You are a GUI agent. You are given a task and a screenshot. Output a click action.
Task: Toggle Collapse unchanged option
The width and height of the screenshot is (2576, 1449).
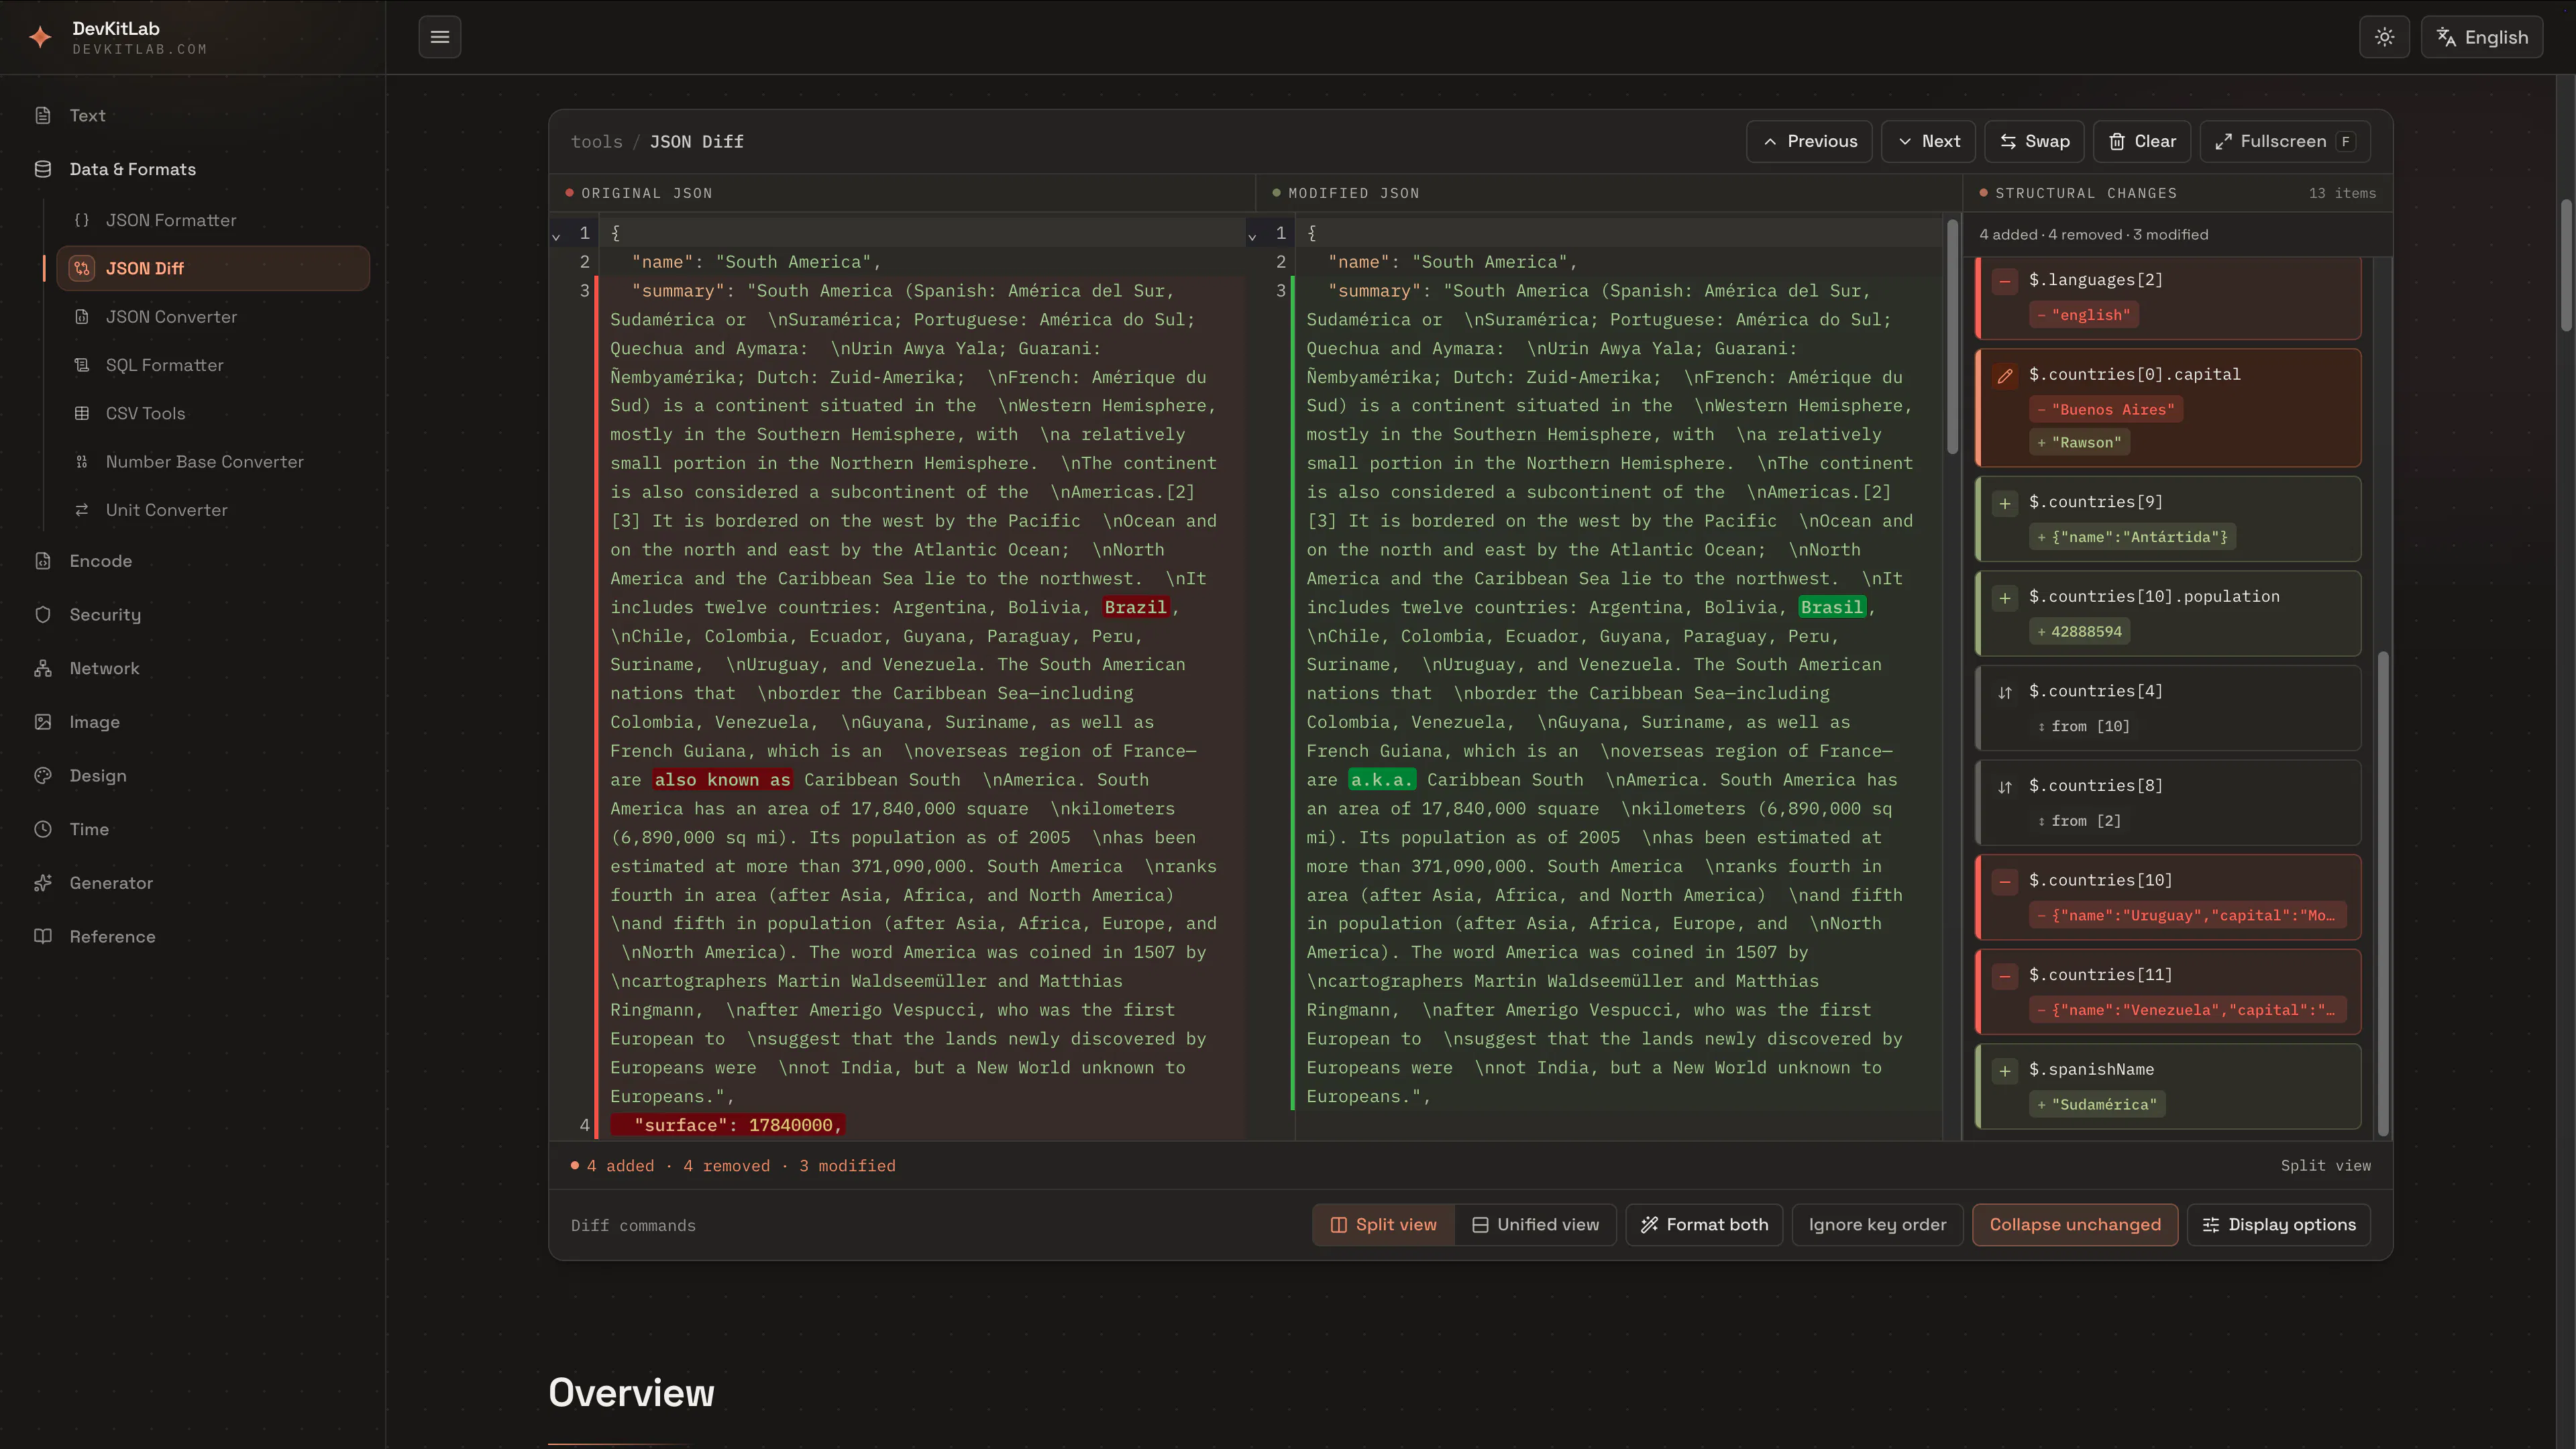2075,1225
